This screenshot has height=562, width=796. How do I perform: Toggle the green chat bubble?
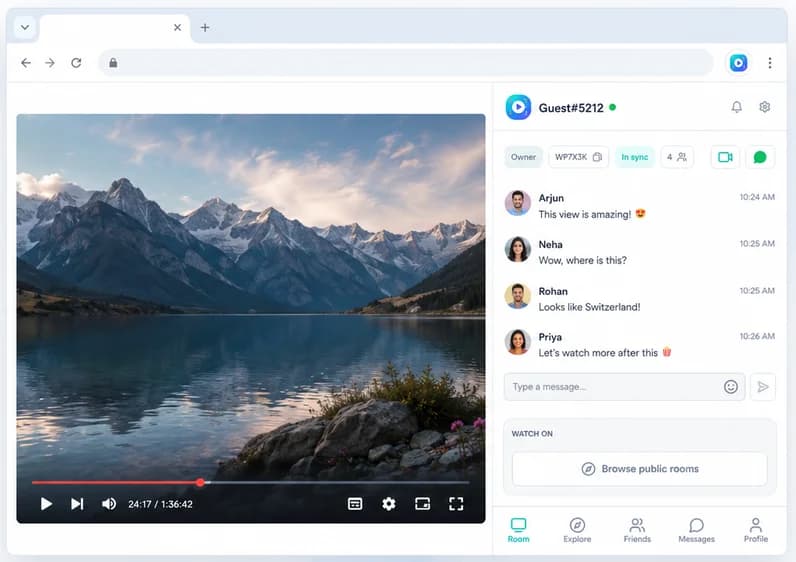[760, 157]
